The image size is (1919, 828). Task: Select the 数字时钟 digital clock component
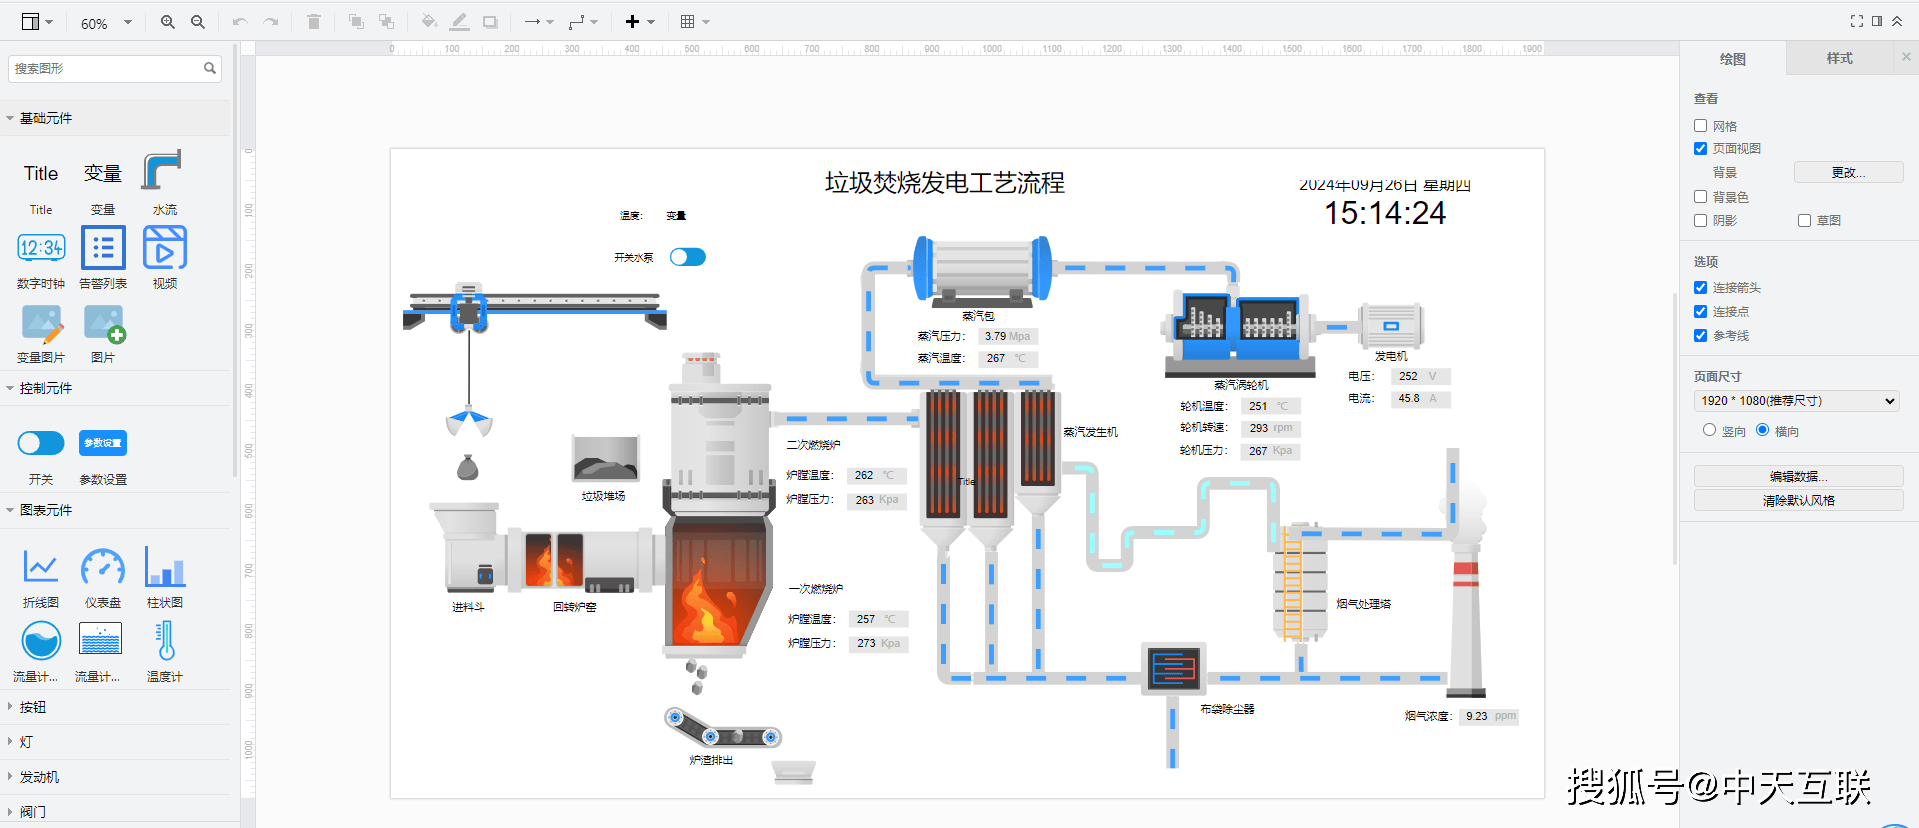point(41,249)
